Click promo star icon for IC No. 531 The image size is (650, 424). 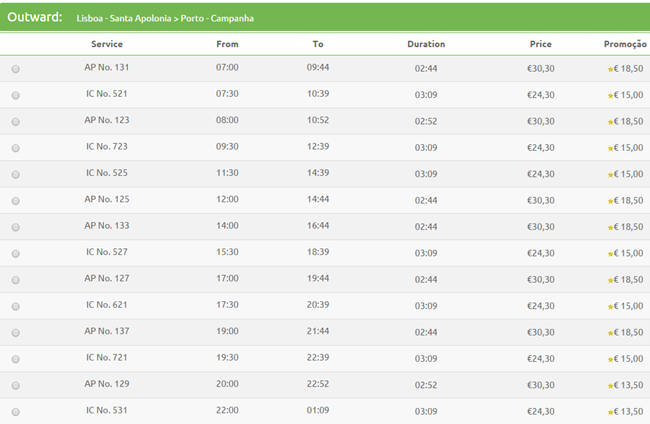610,412
